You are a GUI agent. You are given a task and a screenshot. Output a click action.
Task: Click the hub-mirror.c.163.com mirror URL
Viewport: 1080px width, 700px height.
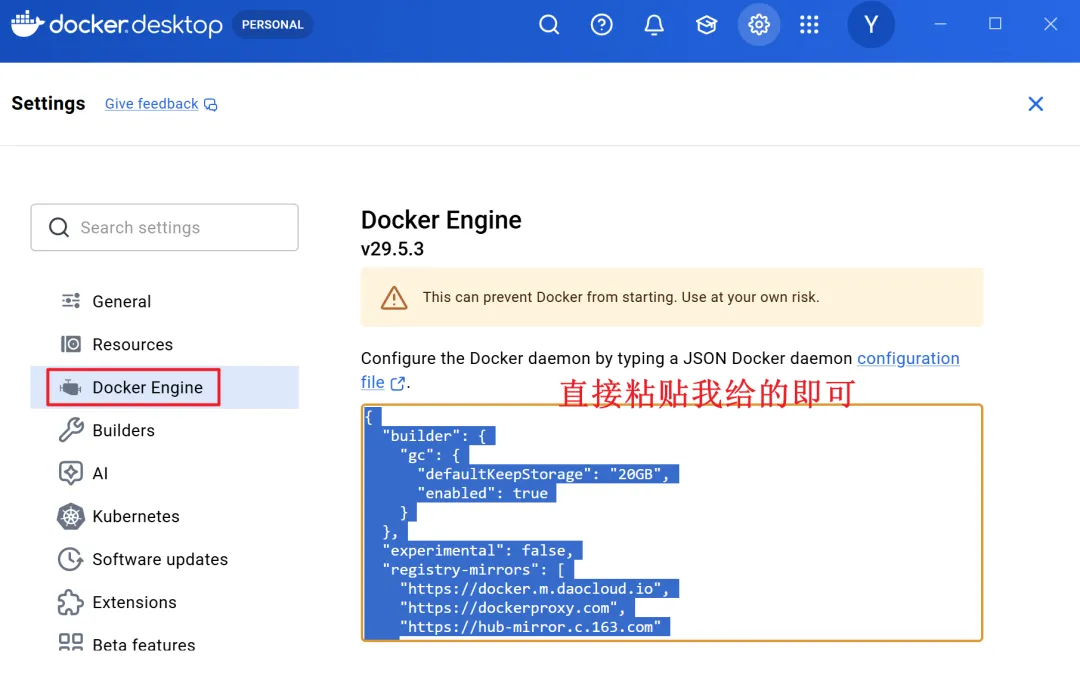pos(530,627)
